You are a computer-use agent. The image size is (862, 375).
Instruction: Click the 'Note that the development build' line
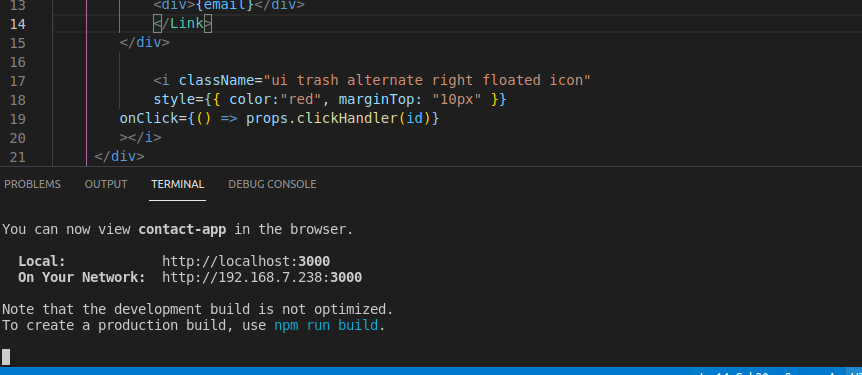[198, 309]
